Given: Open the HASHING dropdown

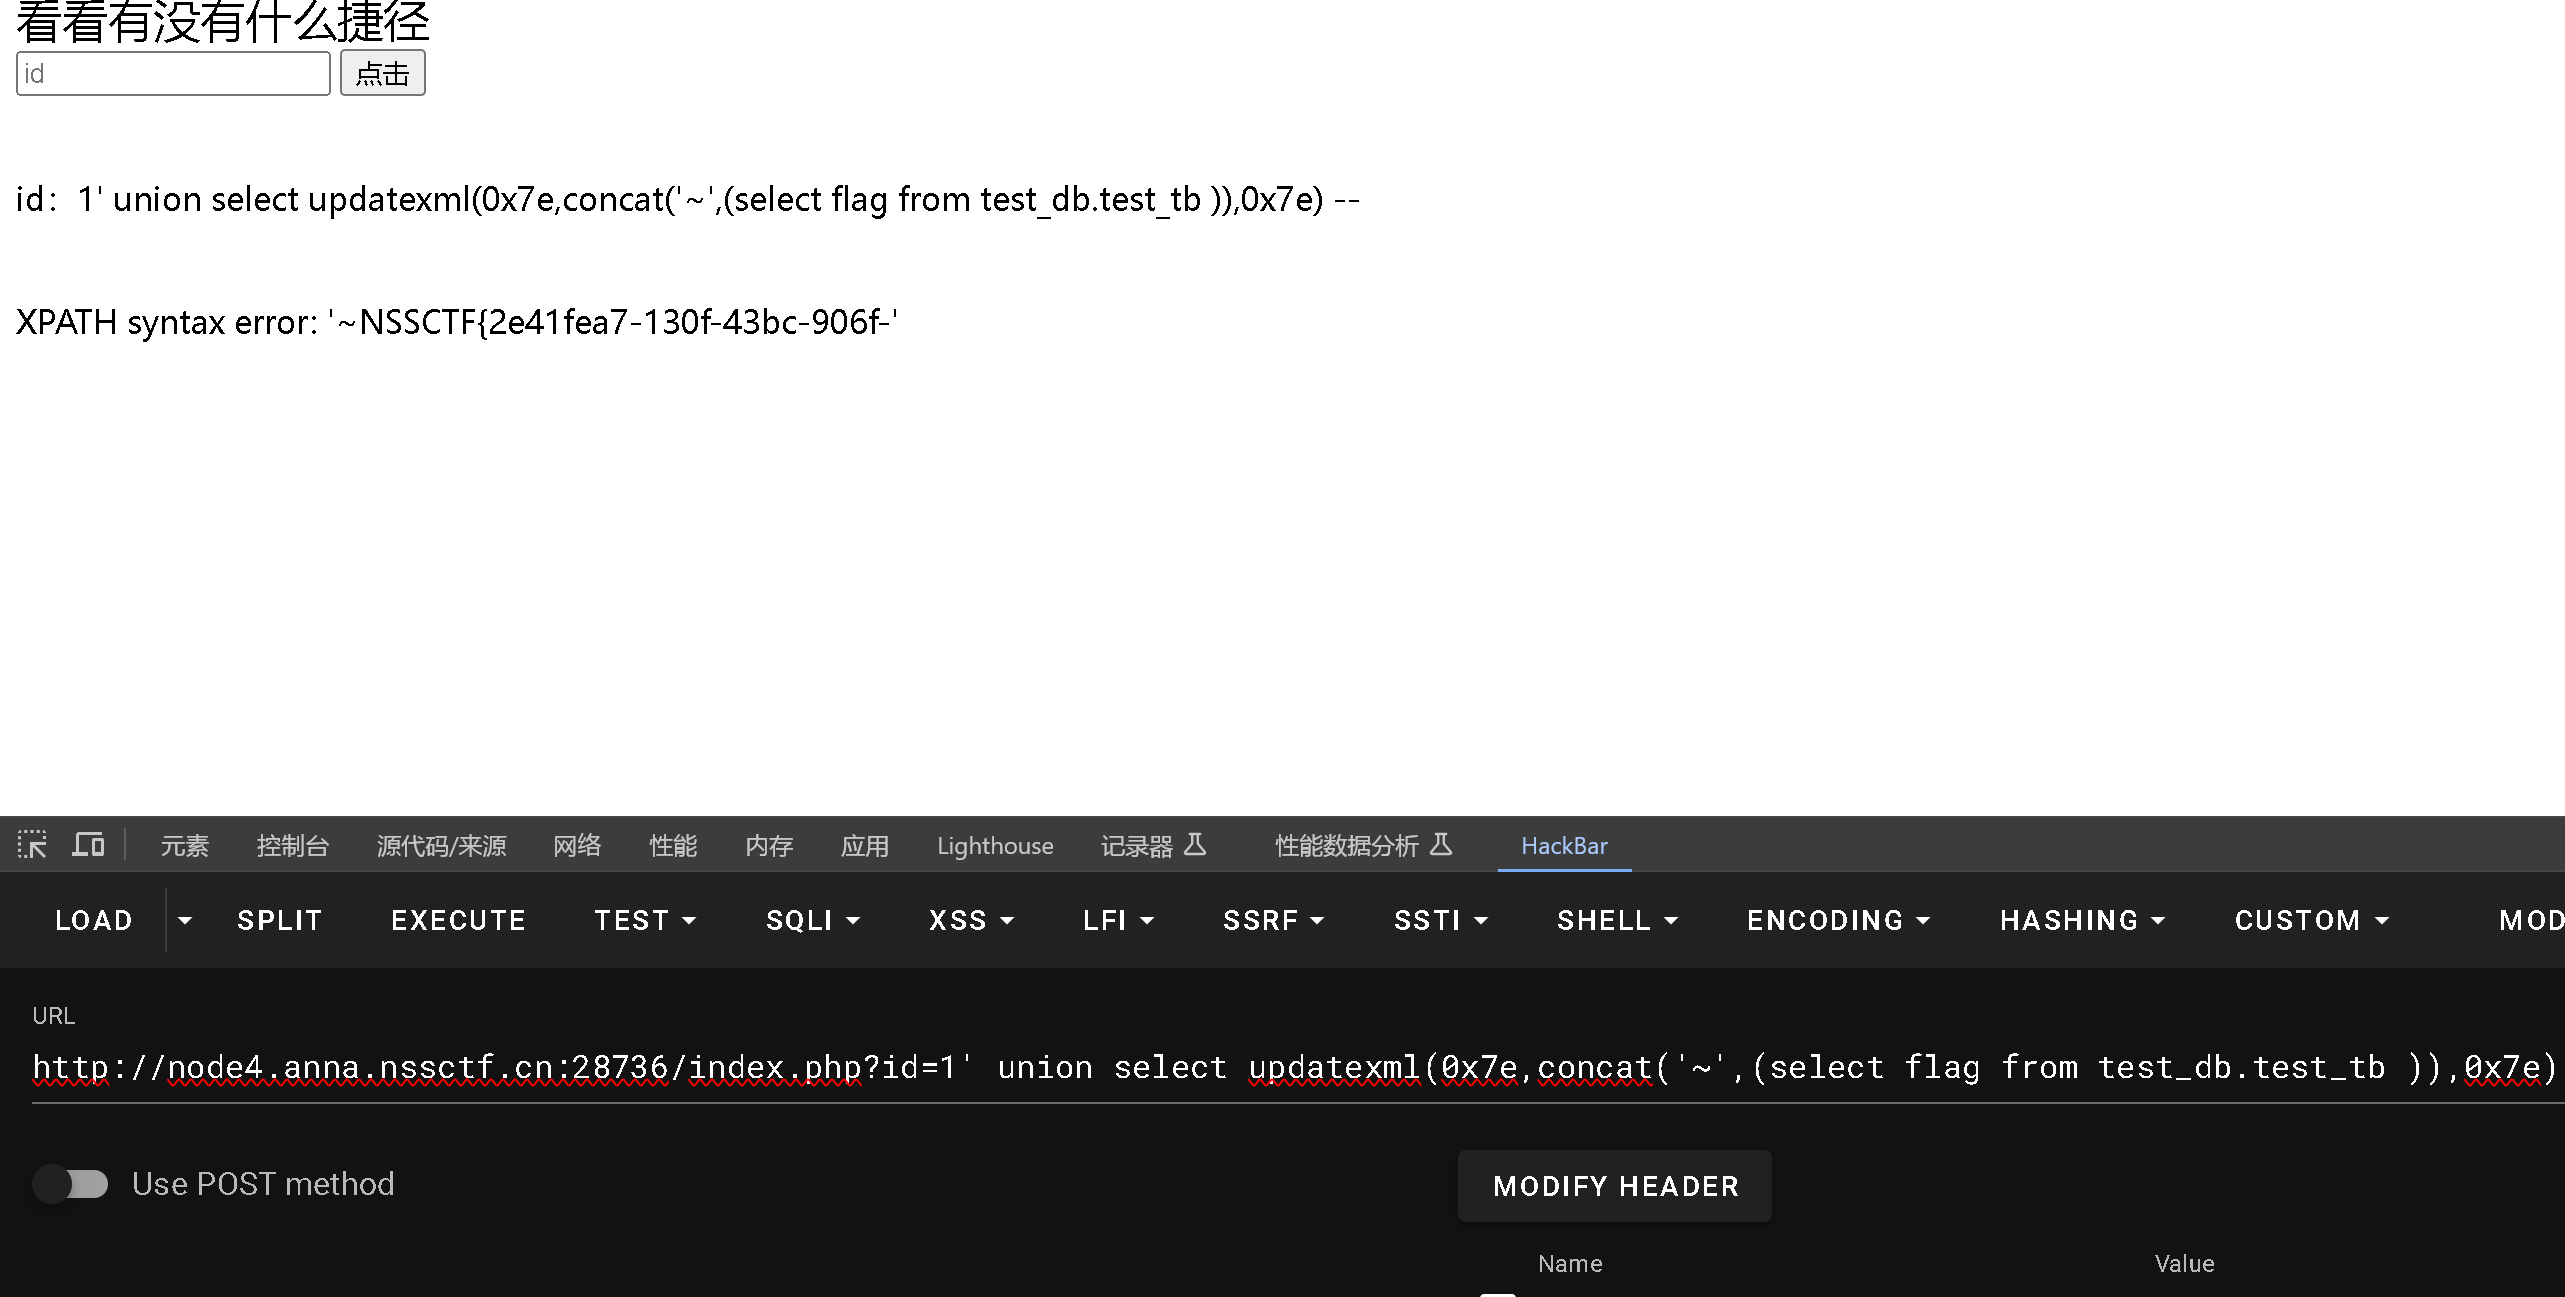Looking at the screenshot, I should 2082,920.
